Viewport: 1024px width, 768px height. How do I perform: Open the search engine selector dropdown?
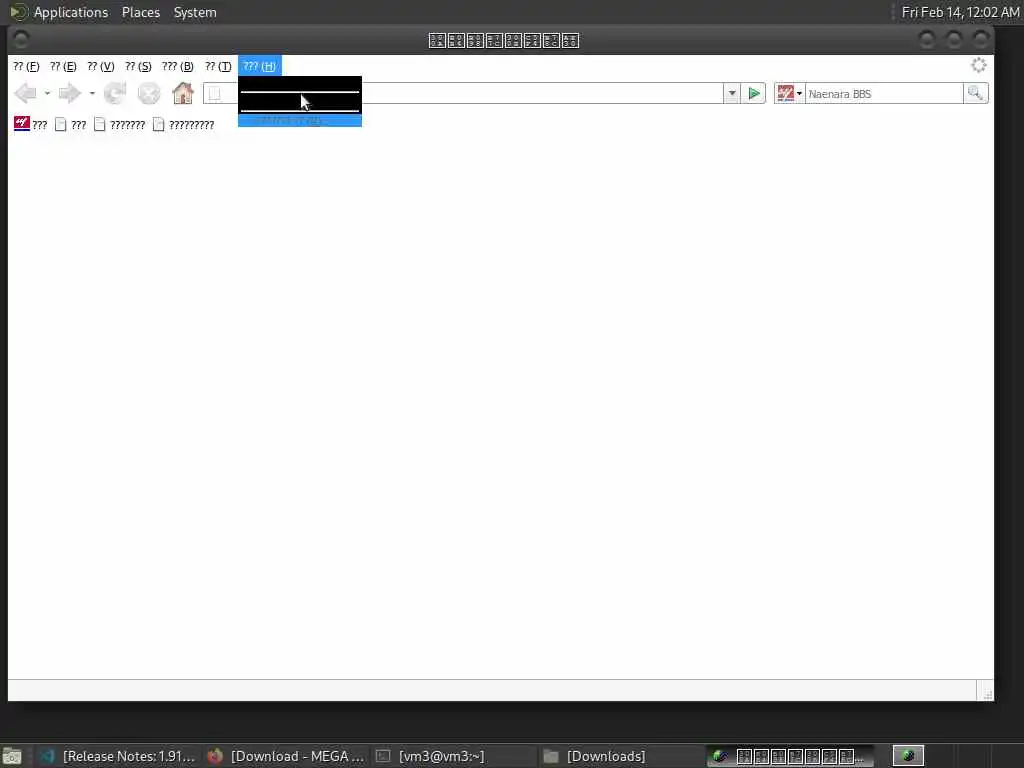pyautogui.click(x=790, y=93)
